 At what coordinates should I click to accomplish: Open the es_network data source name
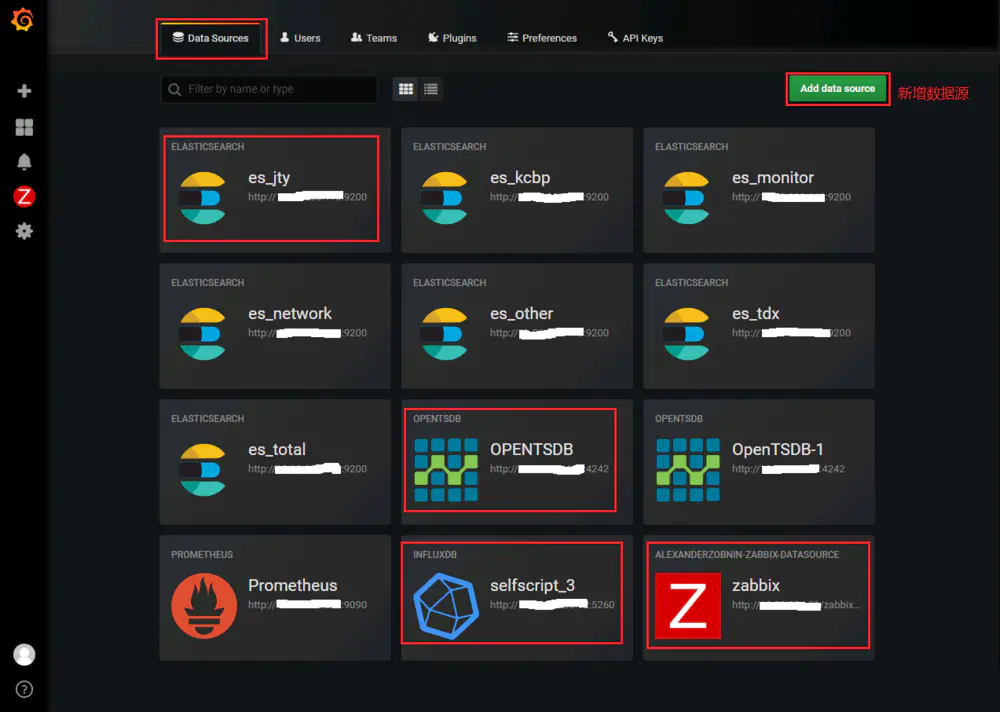290,314
